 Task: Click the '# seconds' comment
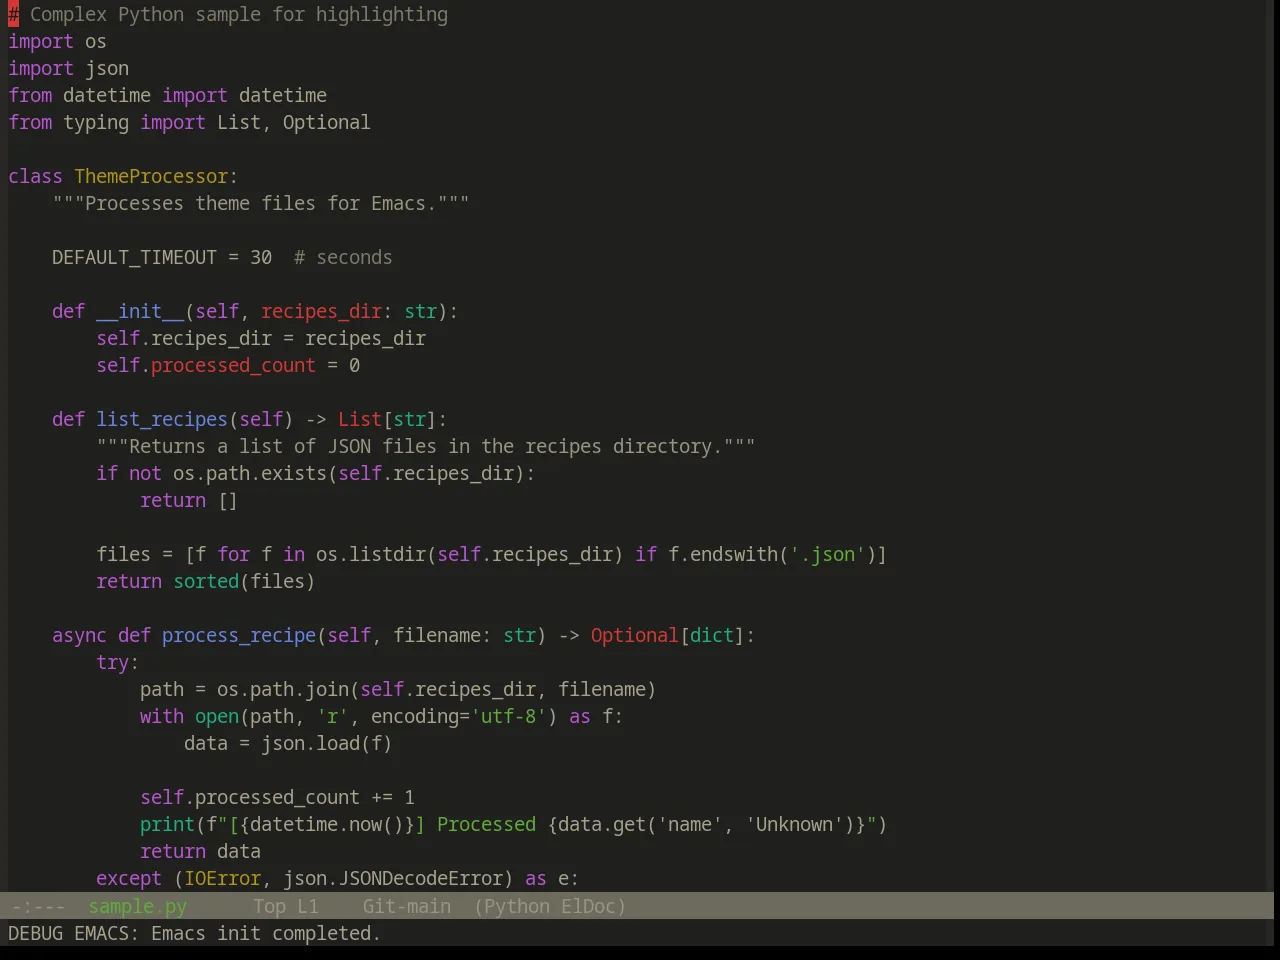[343, 257]
